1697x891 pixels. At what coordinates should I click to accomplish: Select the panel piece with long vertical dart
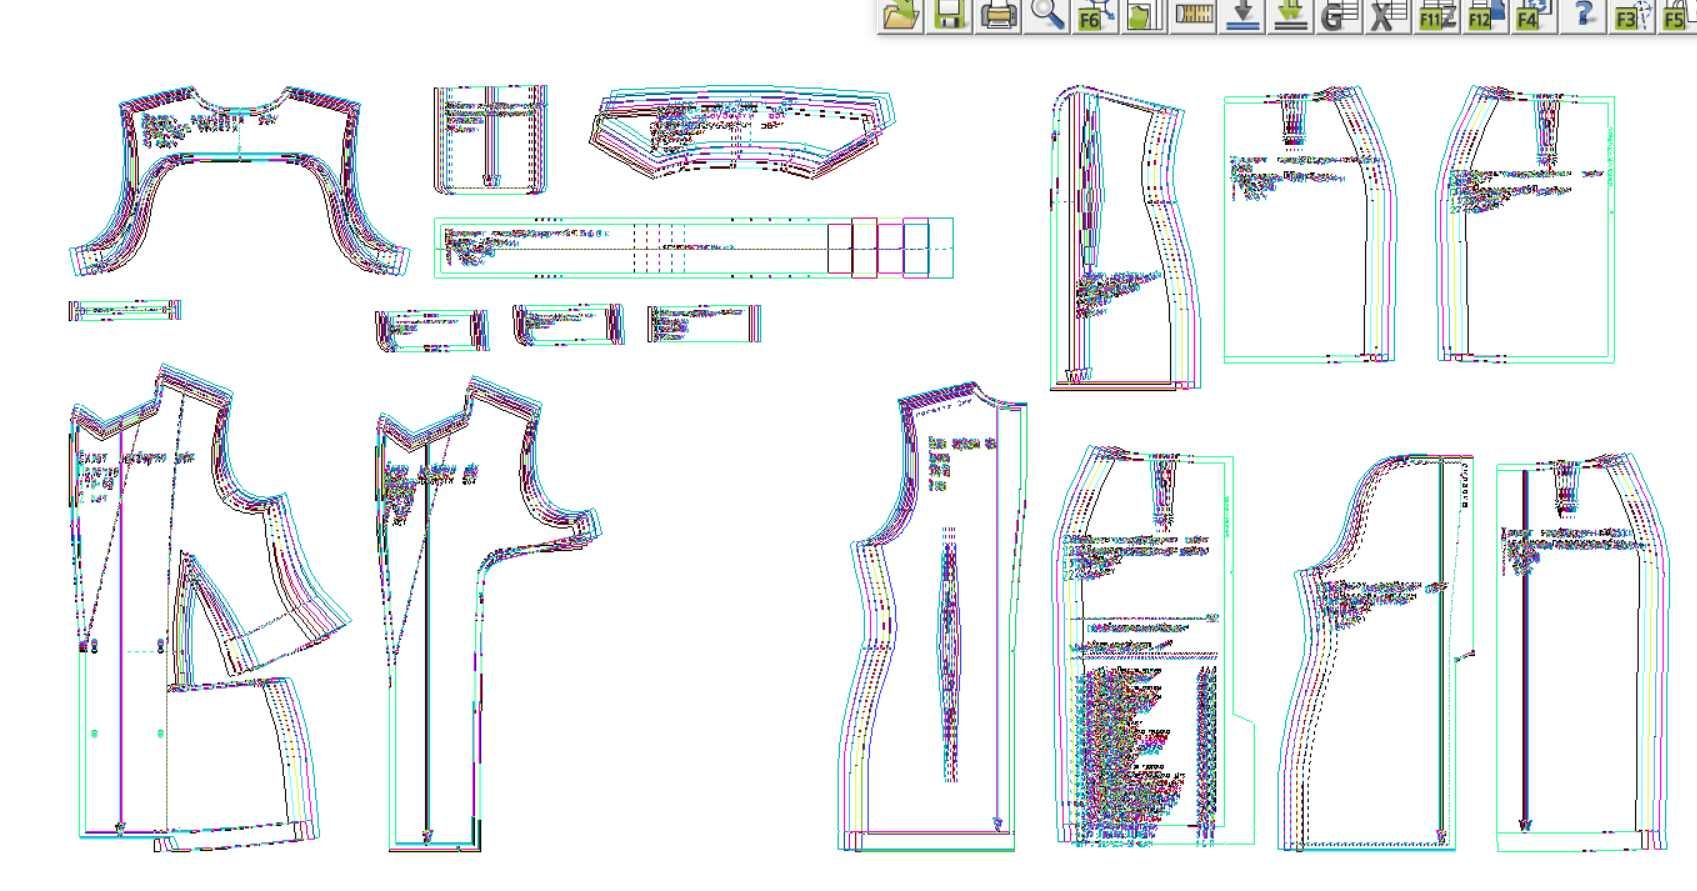pos(933,616)
